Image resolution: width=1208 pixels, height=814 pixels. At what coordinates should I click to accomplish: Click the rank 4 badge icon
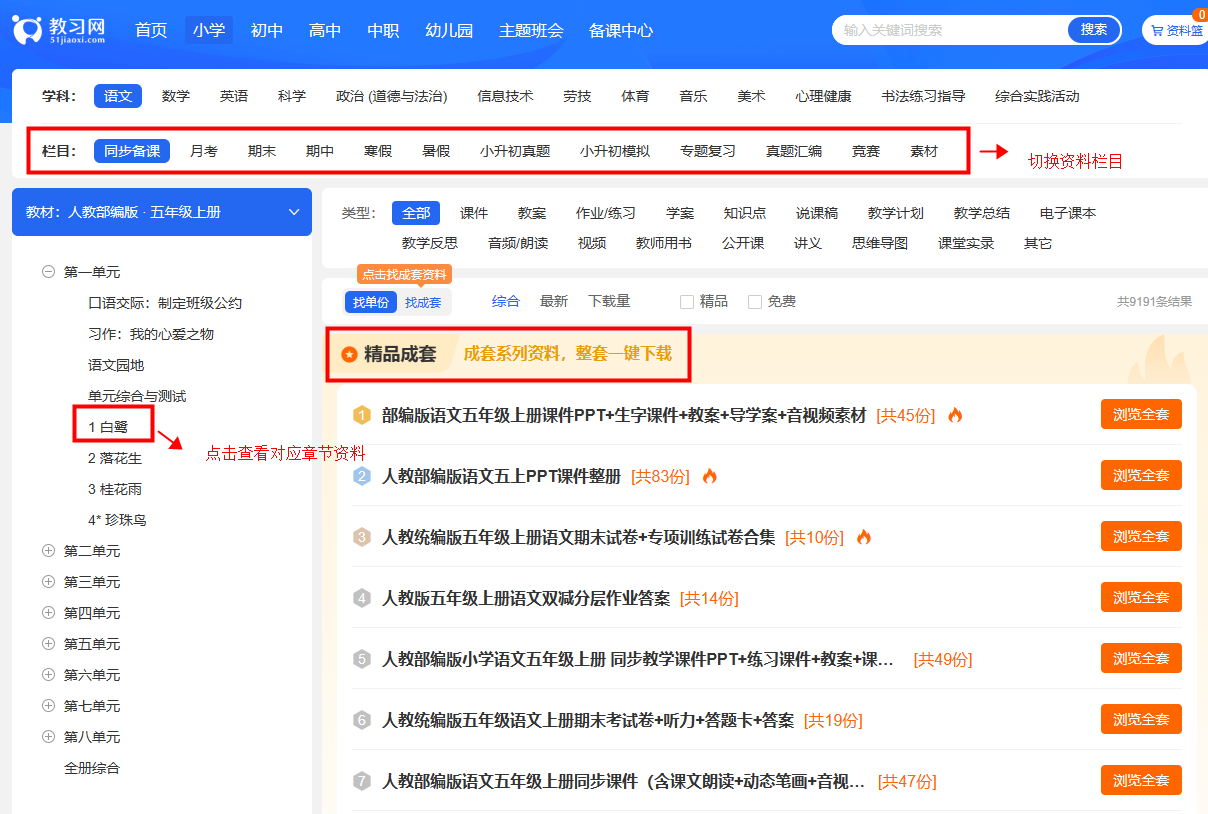tap(362, 598)
